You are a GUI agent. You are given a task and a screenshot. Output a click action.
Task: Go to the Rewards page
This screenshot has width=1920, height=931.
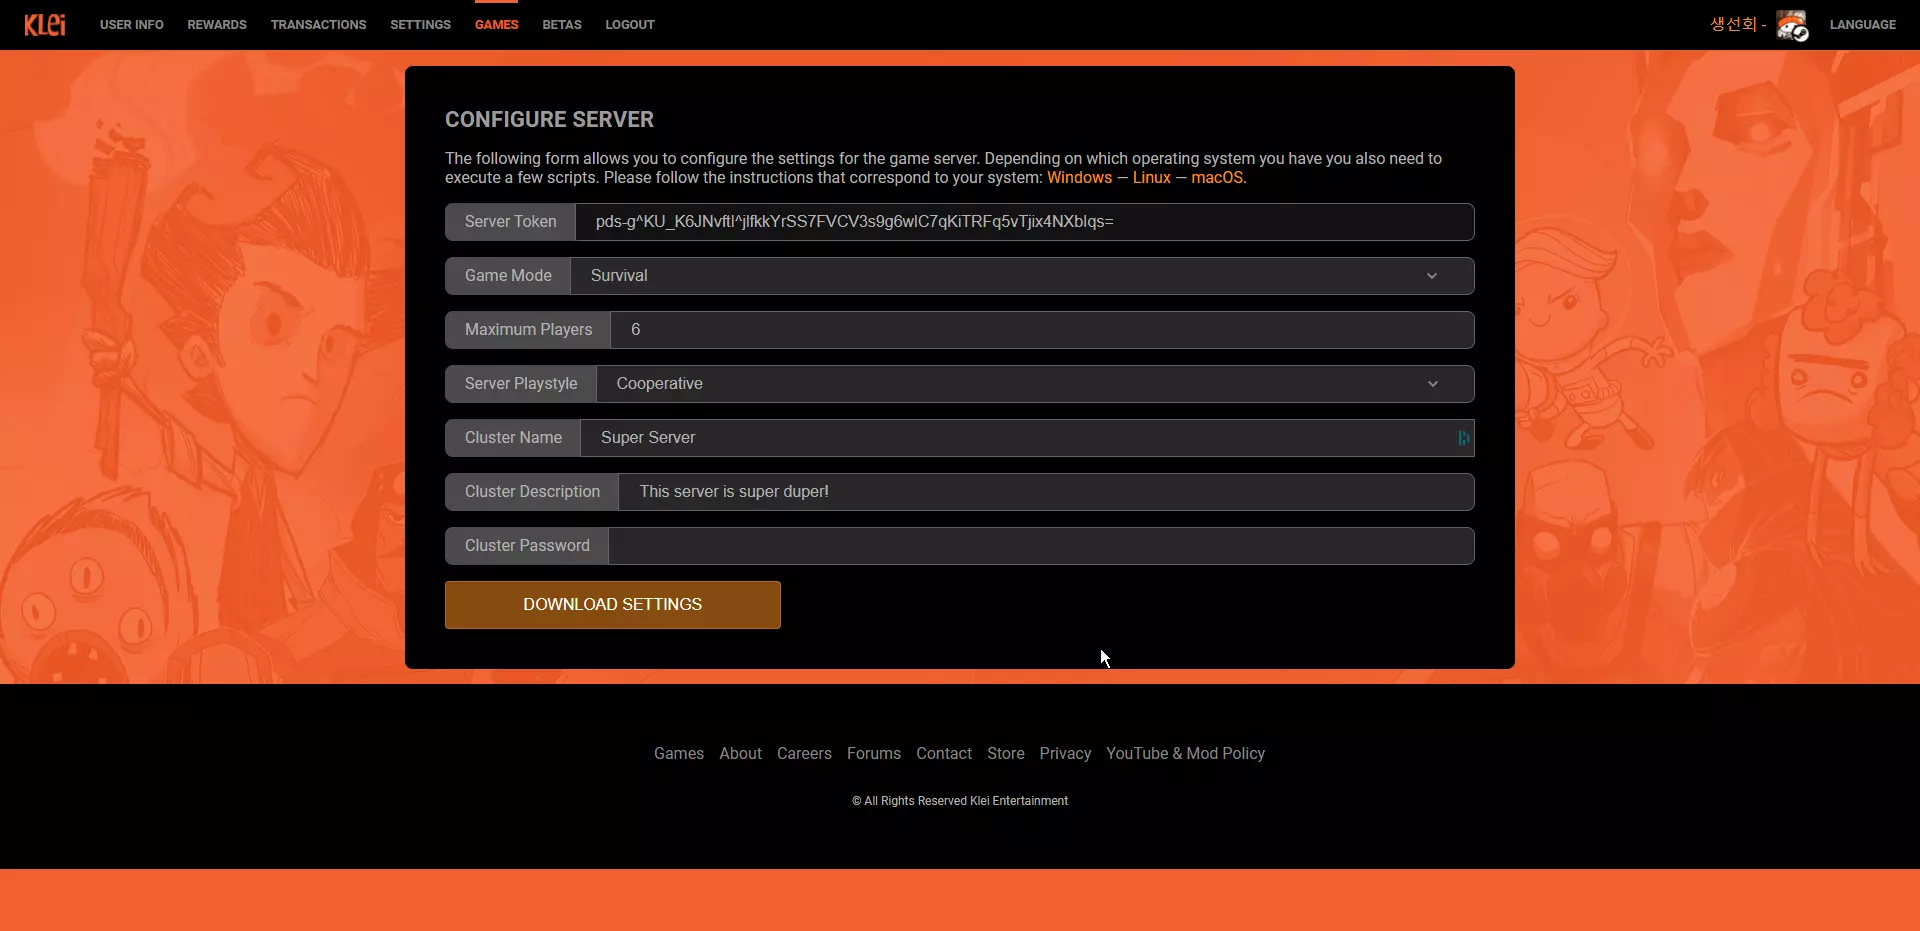pos(217,25)
